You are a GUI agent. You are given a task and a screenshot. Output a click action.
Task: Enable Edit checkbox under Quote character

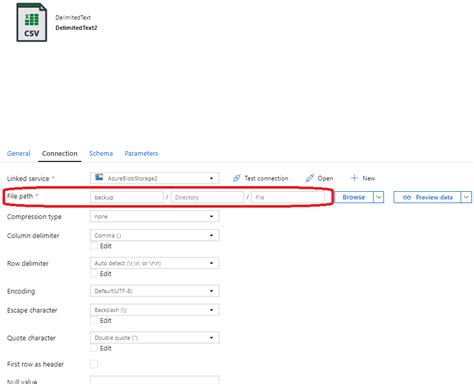click(x=94, y=348)
